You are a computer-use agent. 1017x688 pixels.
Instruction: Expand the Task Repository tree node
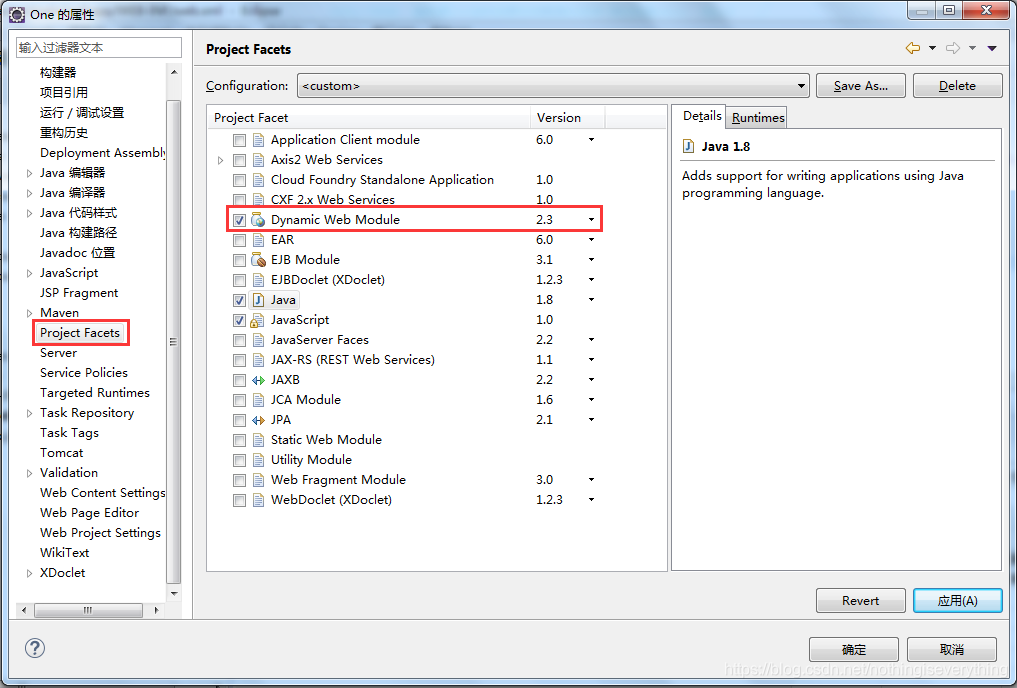[x=29, y=413]
